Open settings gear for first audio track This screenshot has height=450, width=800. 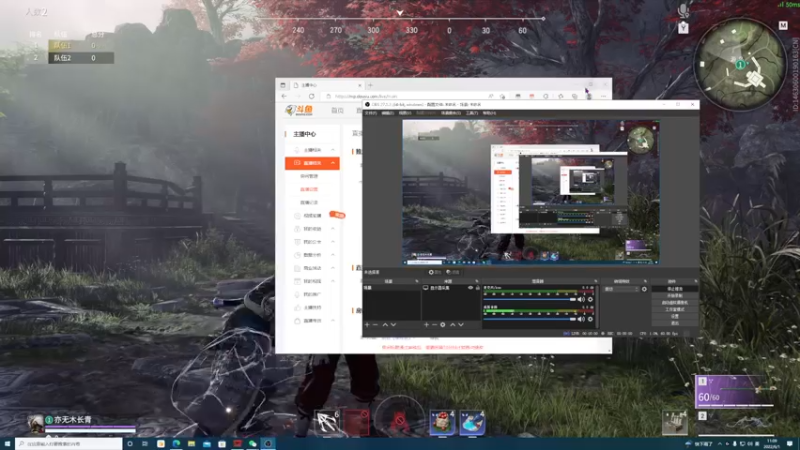tap(590, 299)
